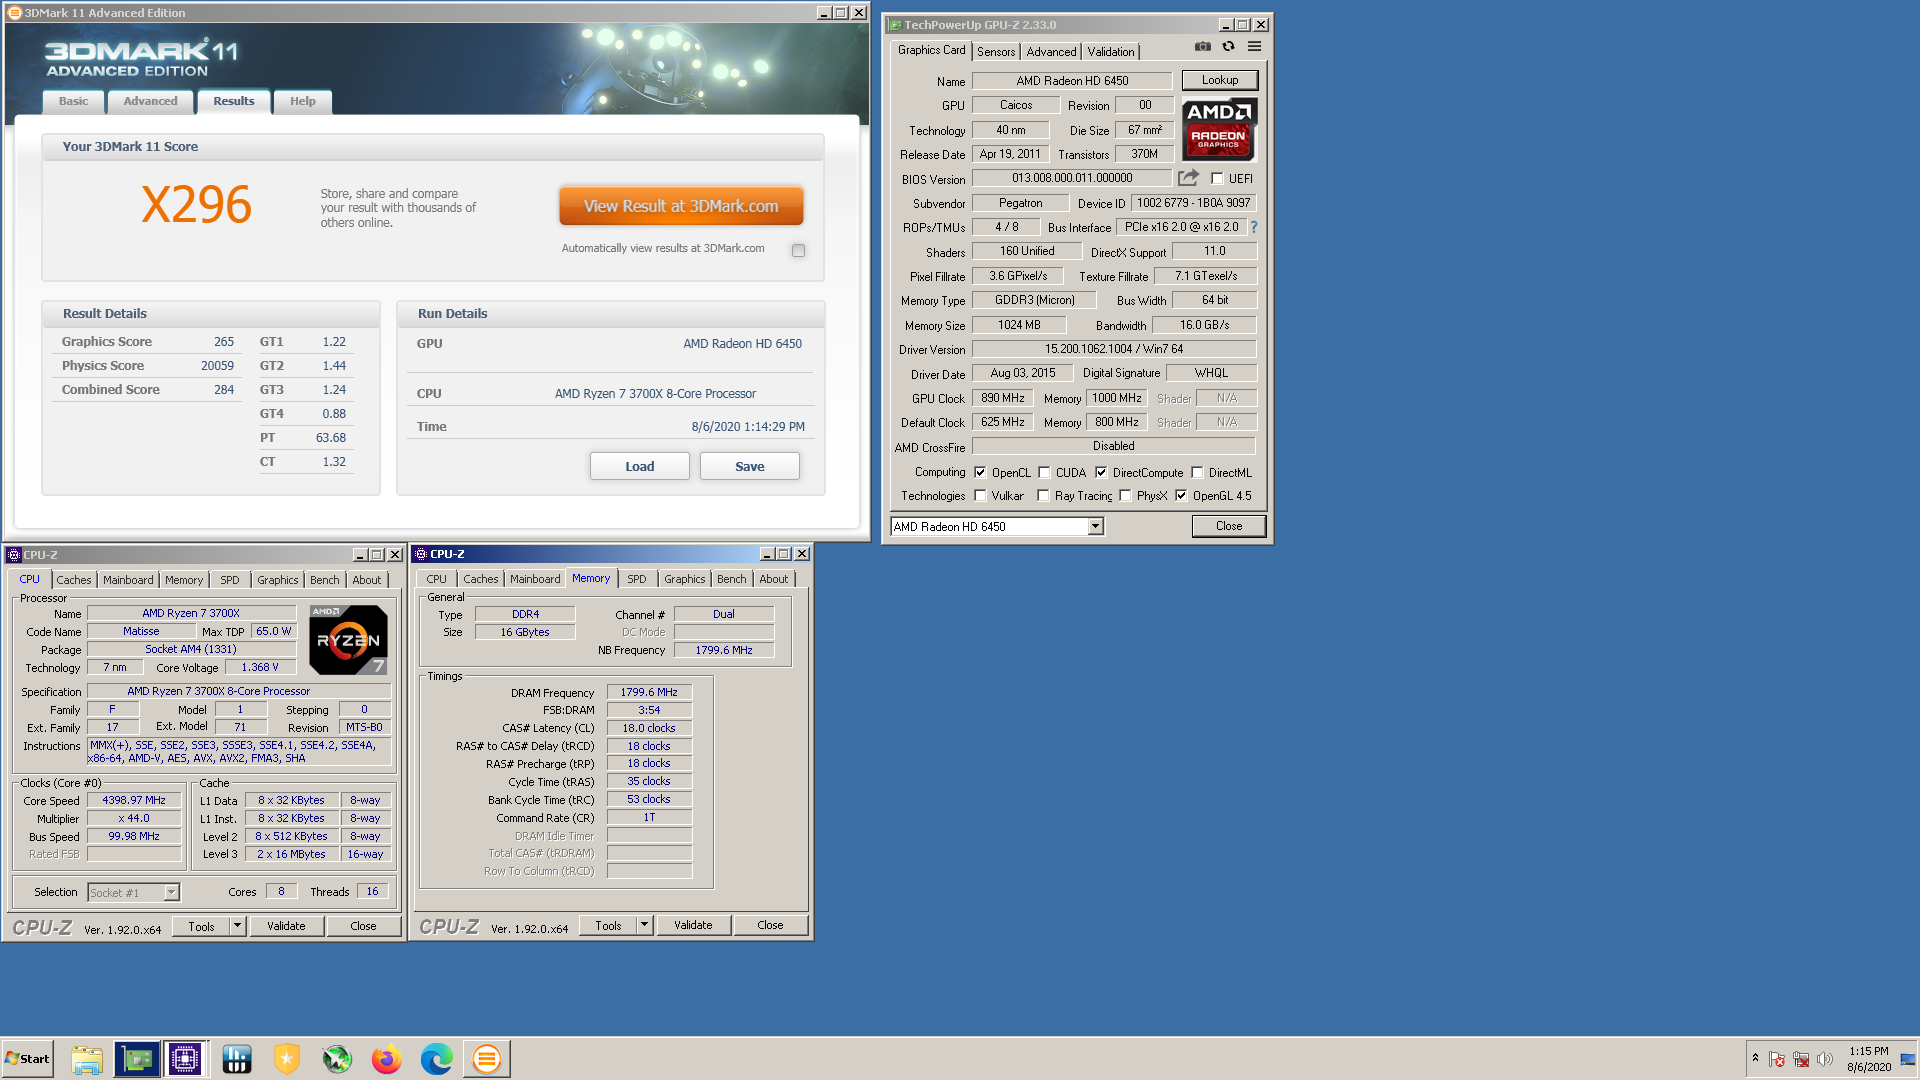Click the X296 score text
Screen dimensions: 1920x1080
[x=196, y=204]
